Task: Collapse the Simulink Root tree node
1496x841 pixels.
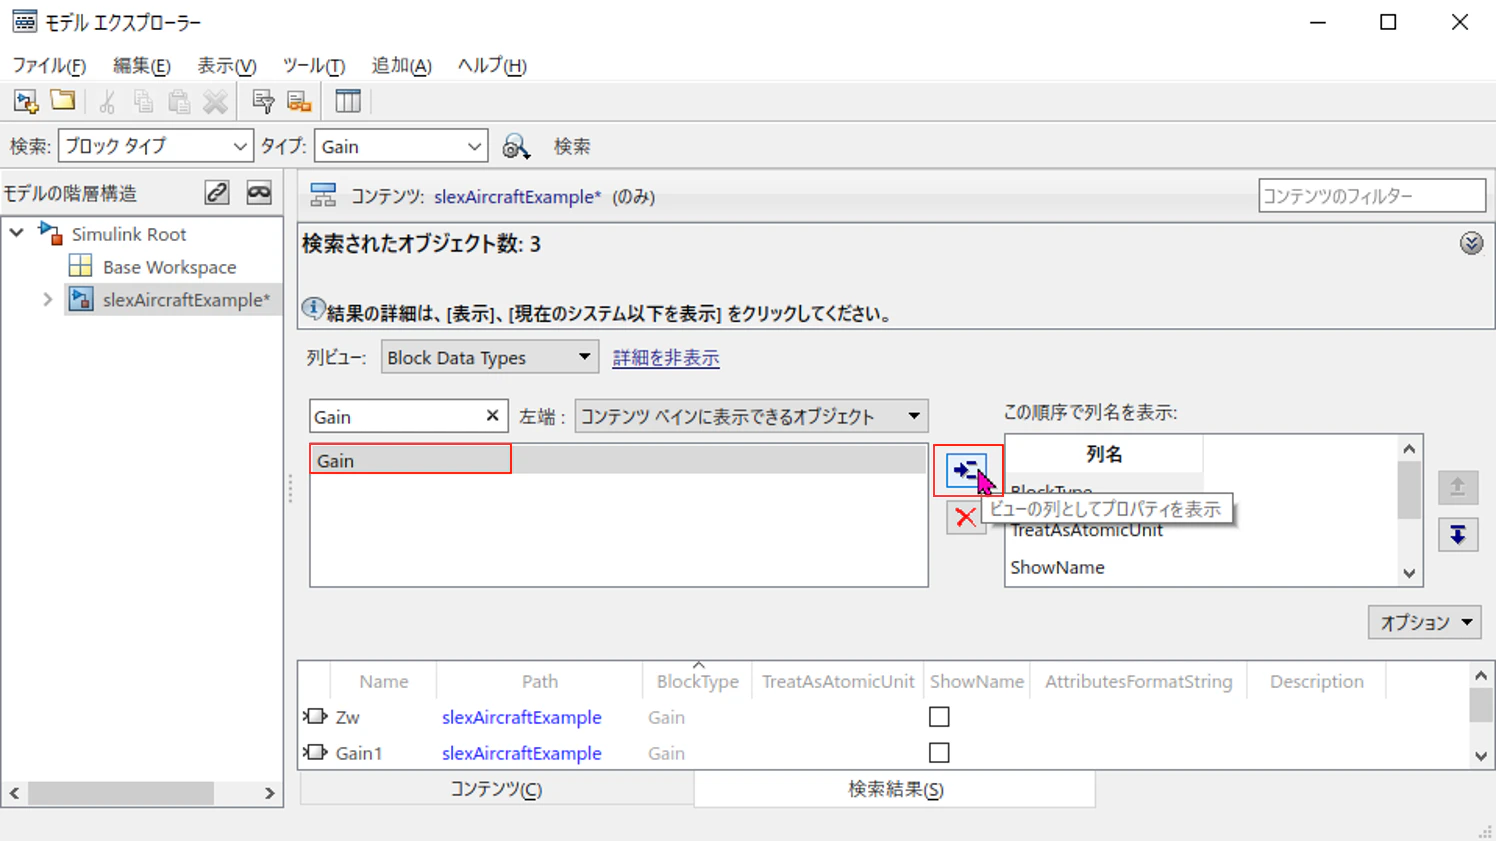Action: coord(17,233)
